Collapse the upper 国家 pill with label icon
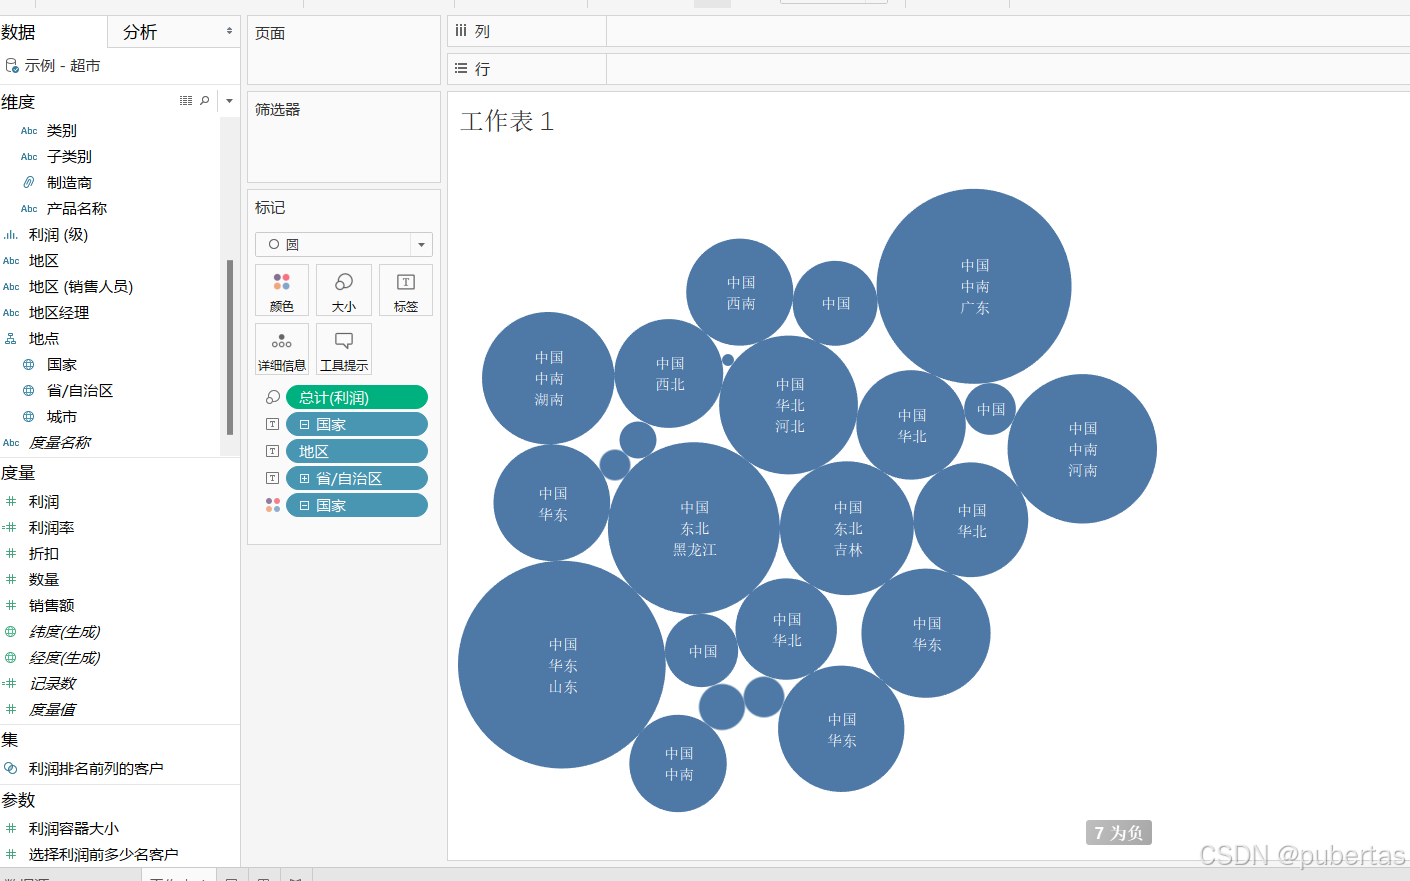The image size is (1410, 881). [304, 424]
